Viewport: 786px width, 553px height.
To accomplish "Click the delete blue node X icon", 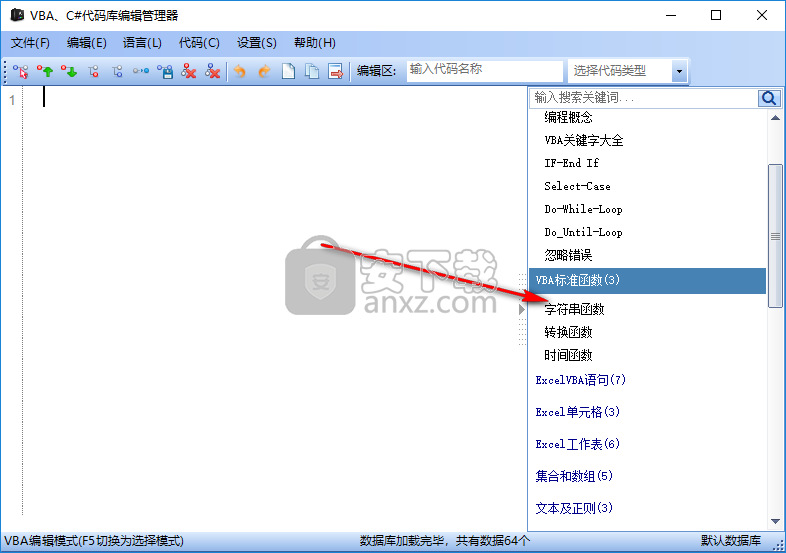I will (x=213, y=72).
